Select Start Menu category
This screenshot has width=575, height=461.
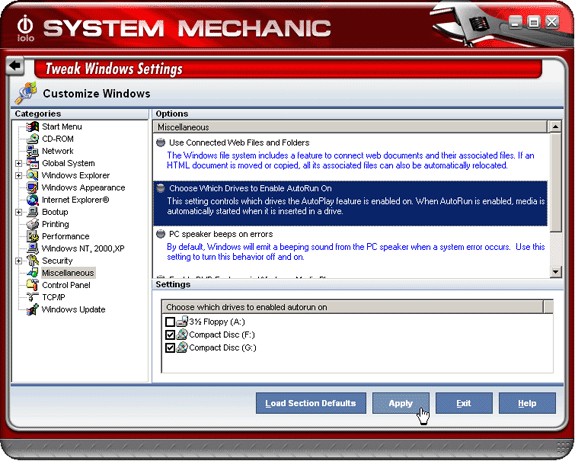point(62,127)
